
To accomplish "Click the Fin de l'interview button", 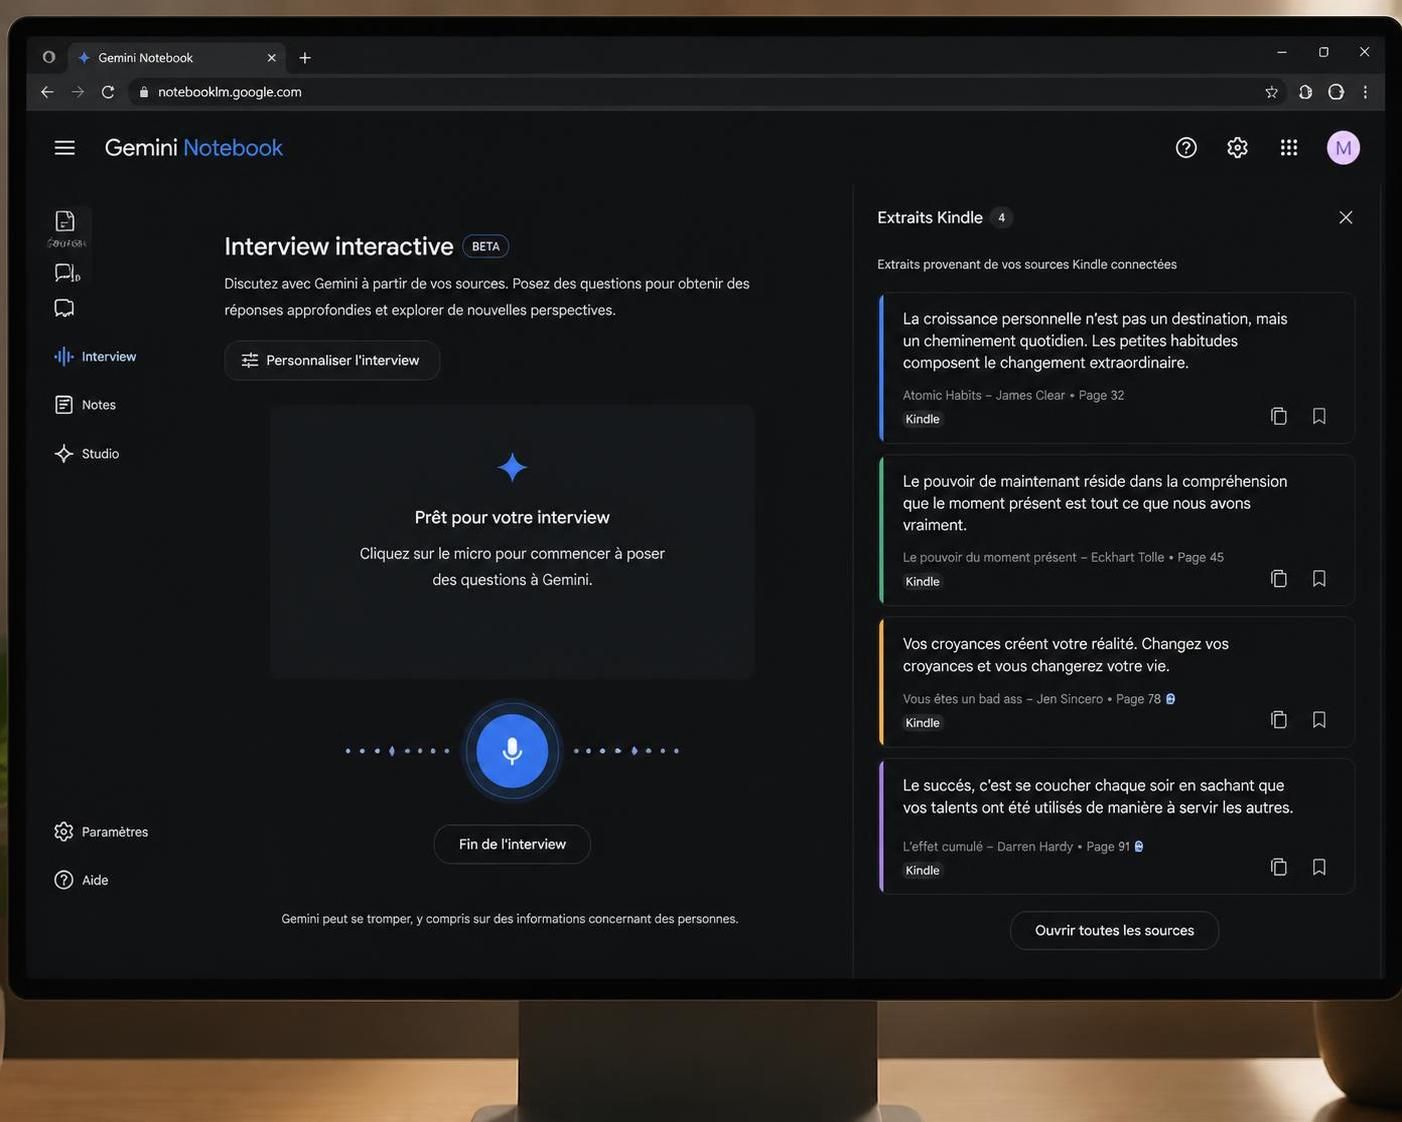I will click(x=512, y=844).
